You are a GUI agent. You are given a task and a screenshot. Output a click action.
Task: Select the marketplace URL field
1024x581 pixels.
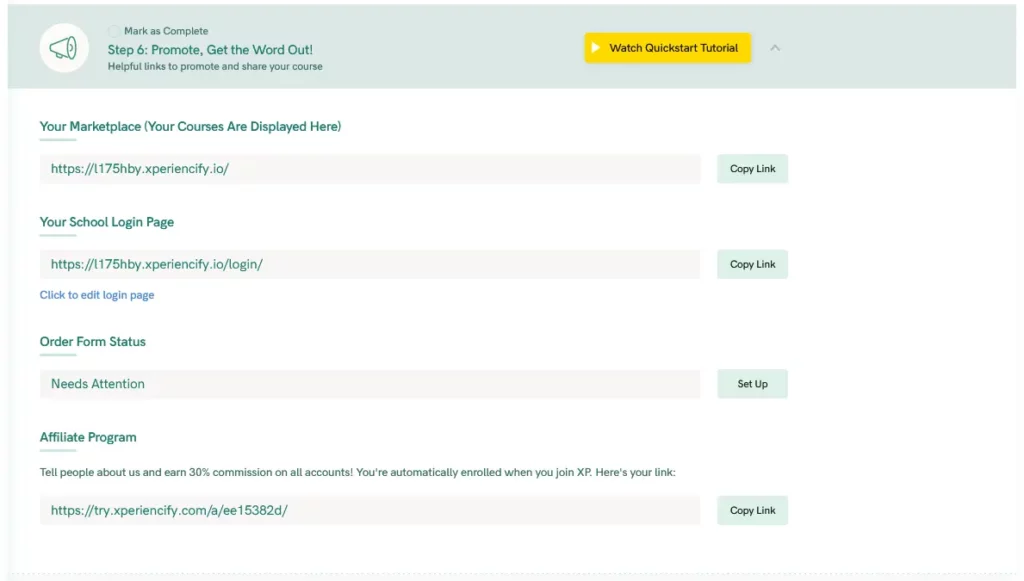click(370, 168)
